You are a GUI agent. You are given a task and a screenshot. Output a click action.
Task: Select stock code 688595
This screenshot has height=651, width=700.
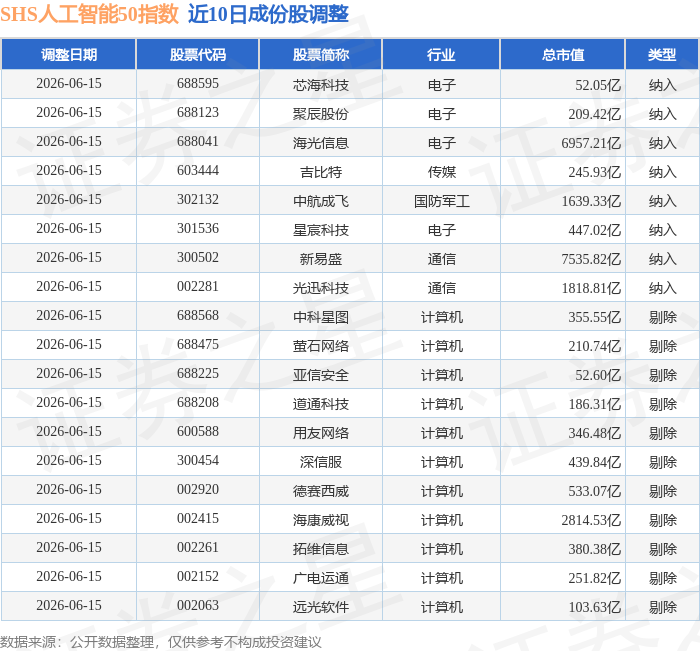198,83
